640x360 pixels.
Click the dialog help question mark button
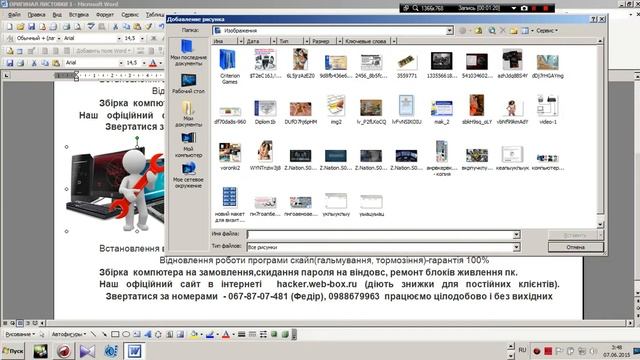click(x=594, y=19)
